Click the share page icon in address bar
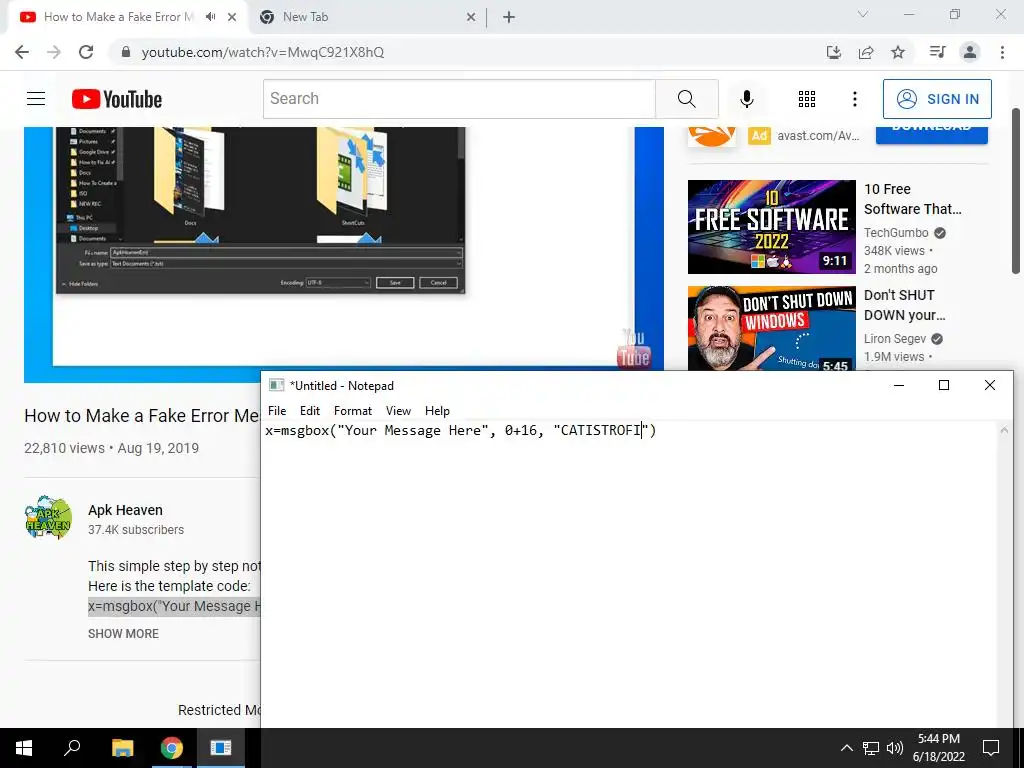1024x768 pixels. click(x=866, y=52)
